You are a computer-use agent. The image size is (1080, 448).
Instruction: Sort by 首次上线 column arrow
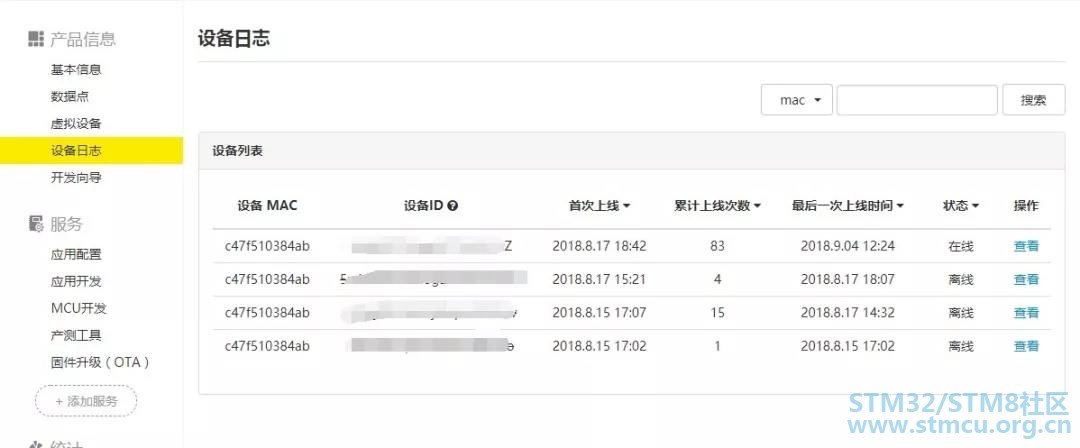627,206
